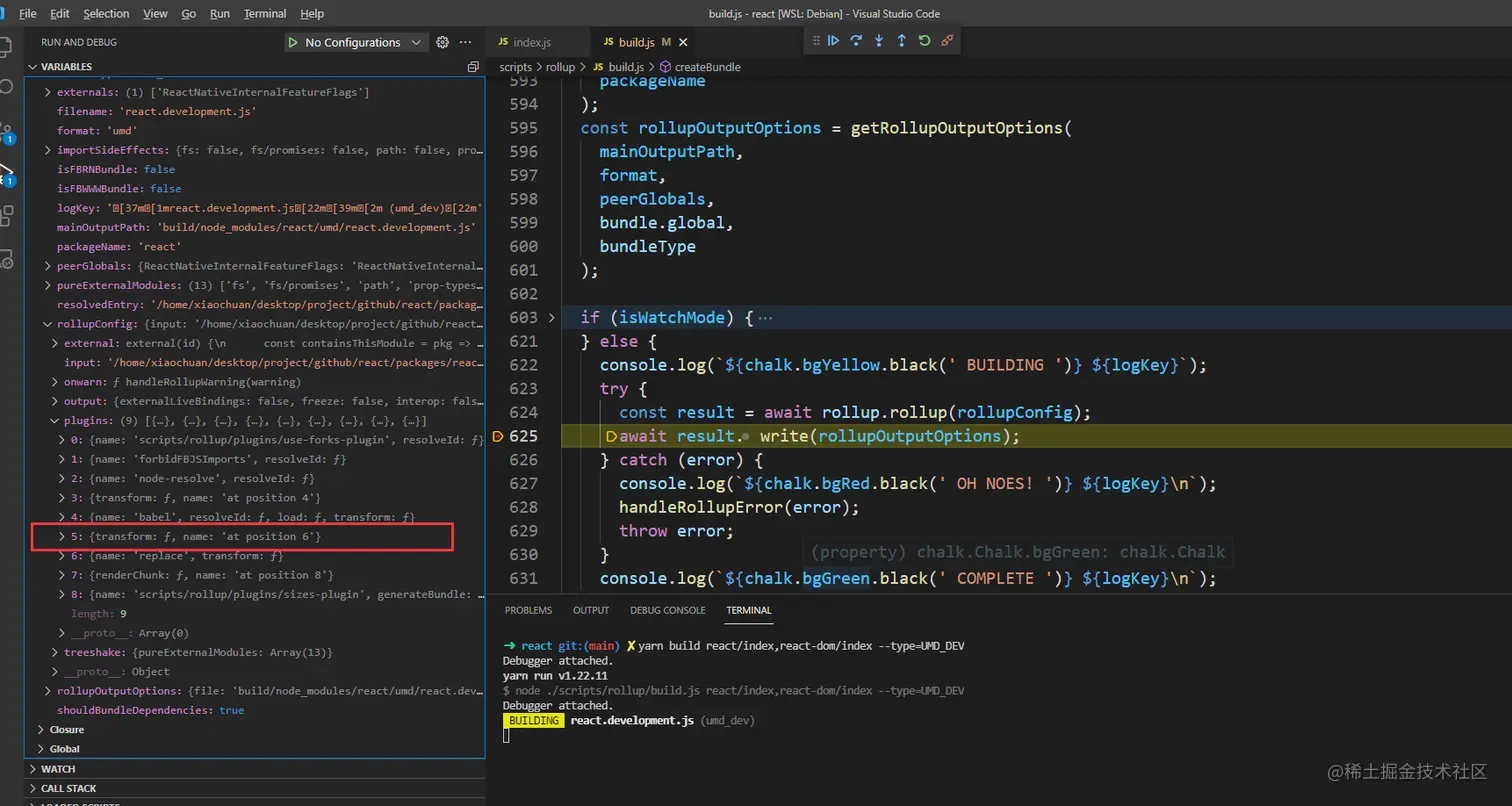This screenshot has height=806, width=1512.
Task: Open the Terminal menu in the menu bar
Action: click(x=264, y=14)
